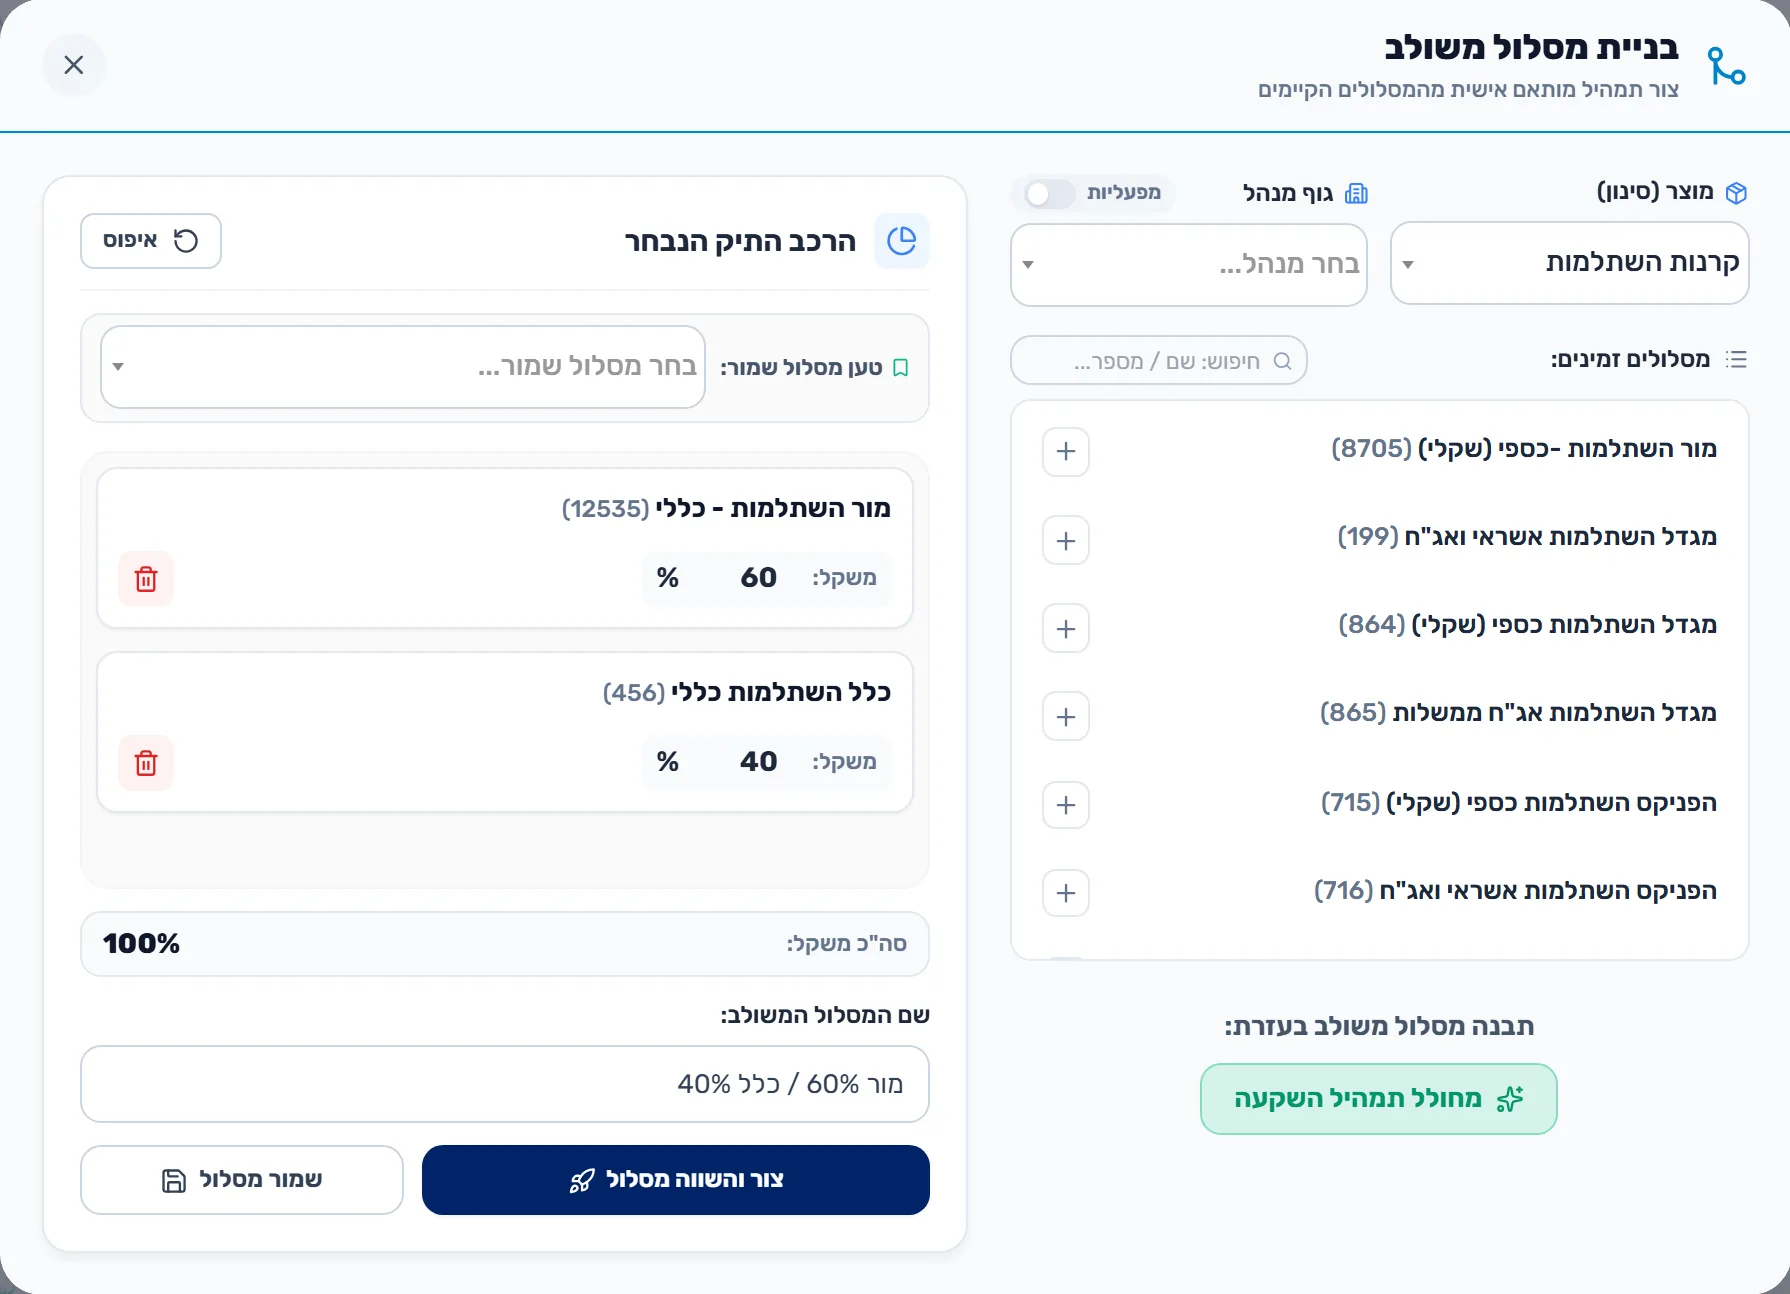Click the list icon beside מסלולים זמינים

[1737, 360]
